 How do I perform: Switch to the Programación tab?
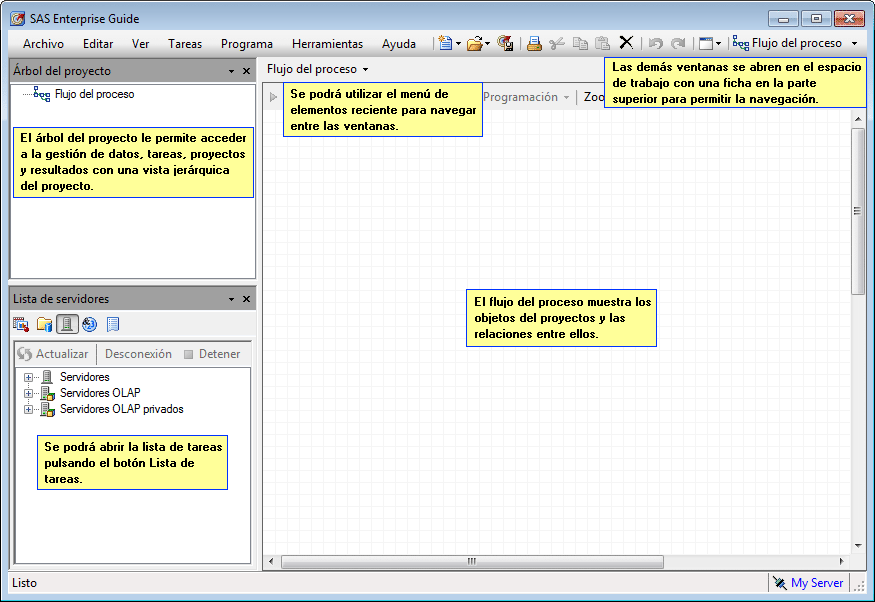point(521,97)
